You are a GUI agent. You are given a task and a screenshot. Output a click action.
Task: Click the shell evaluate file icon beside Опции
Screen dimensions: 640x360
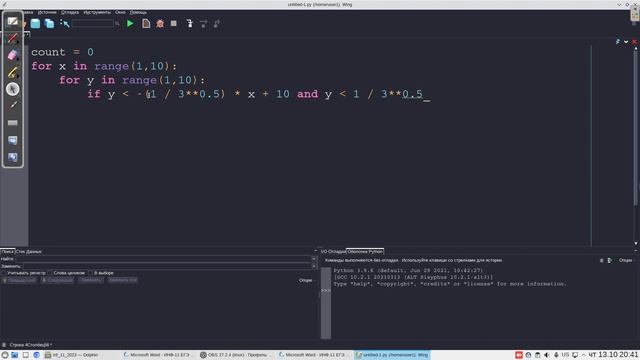coord(610,260)
